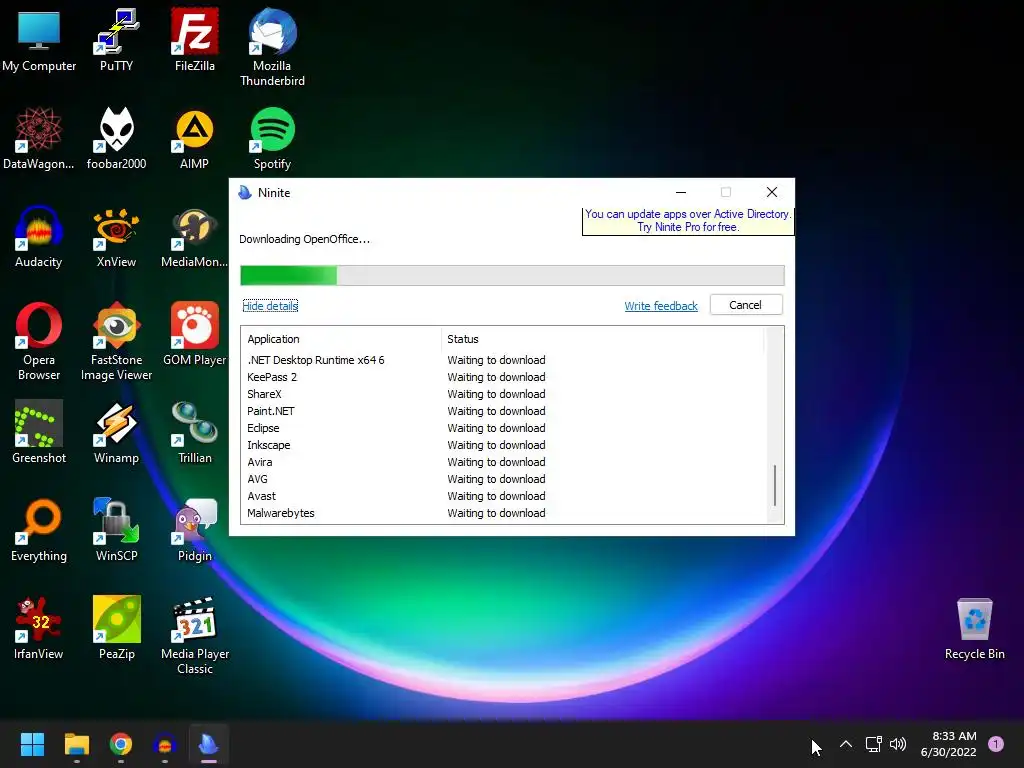Select the ShareX row
The height and width of the screenshot is (768, 1024).
(x=503, y=394)
